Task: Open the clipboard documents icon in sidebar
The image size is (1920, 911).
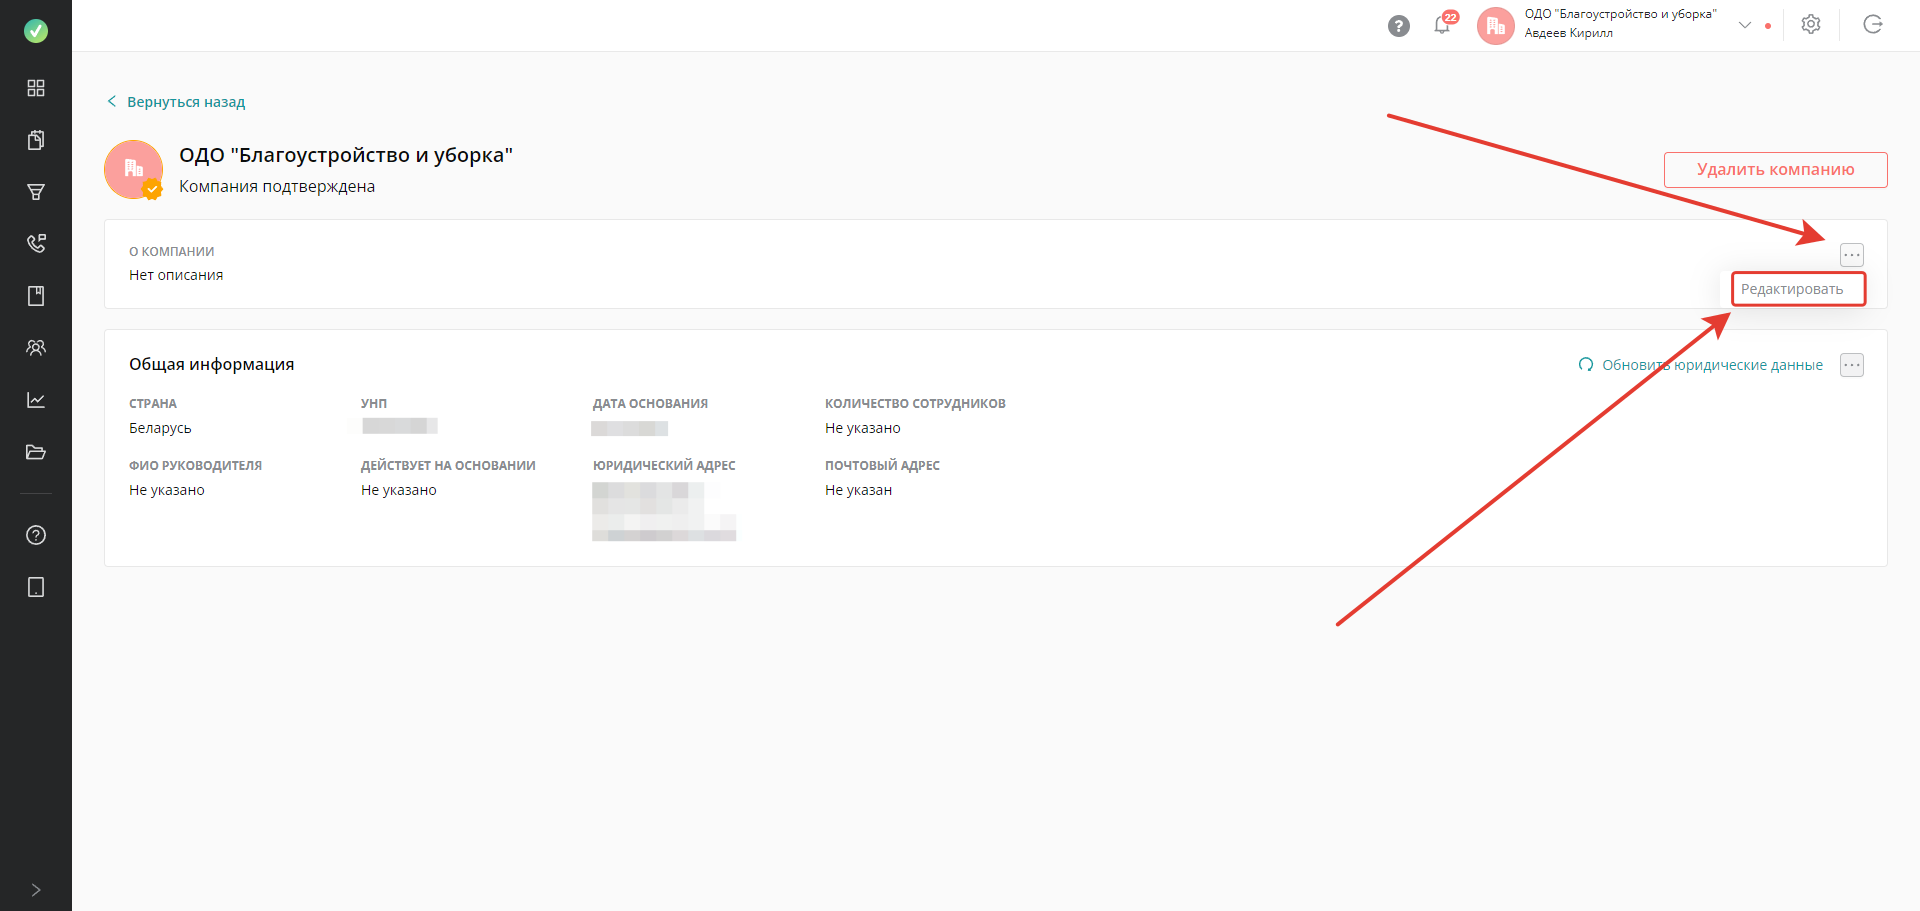Action: click(x=36, y=140)
